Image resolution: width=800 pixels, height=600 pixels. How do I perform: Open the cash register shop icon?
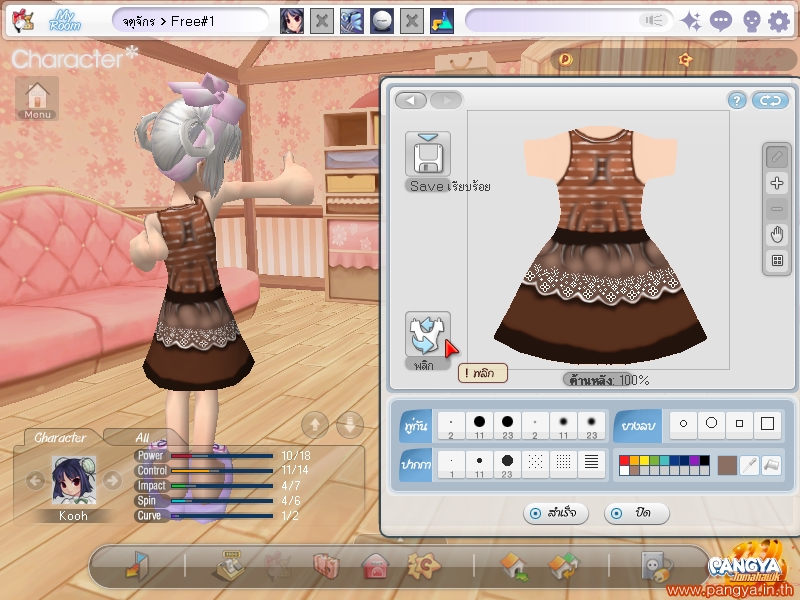pos(231,565)
